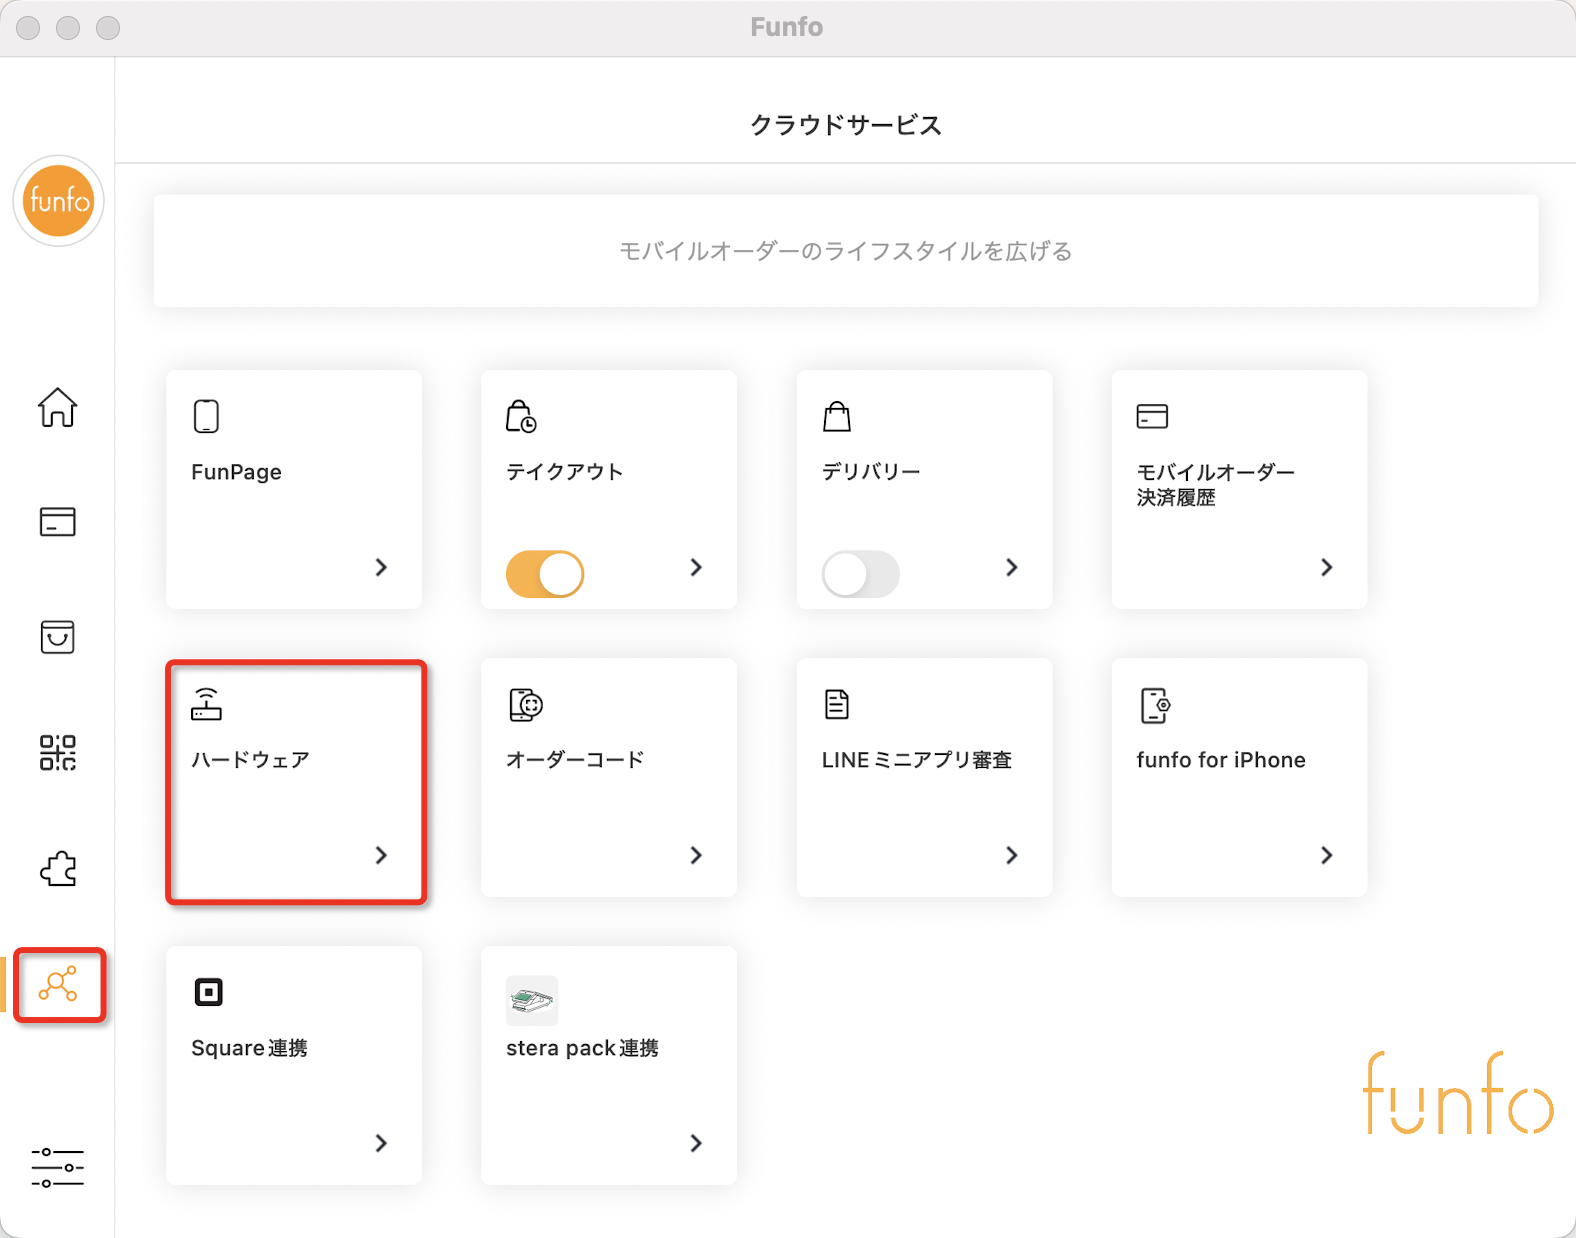Maximize the Funfo window
The image size is (1576, 1238).
click(x=108, y=28)
